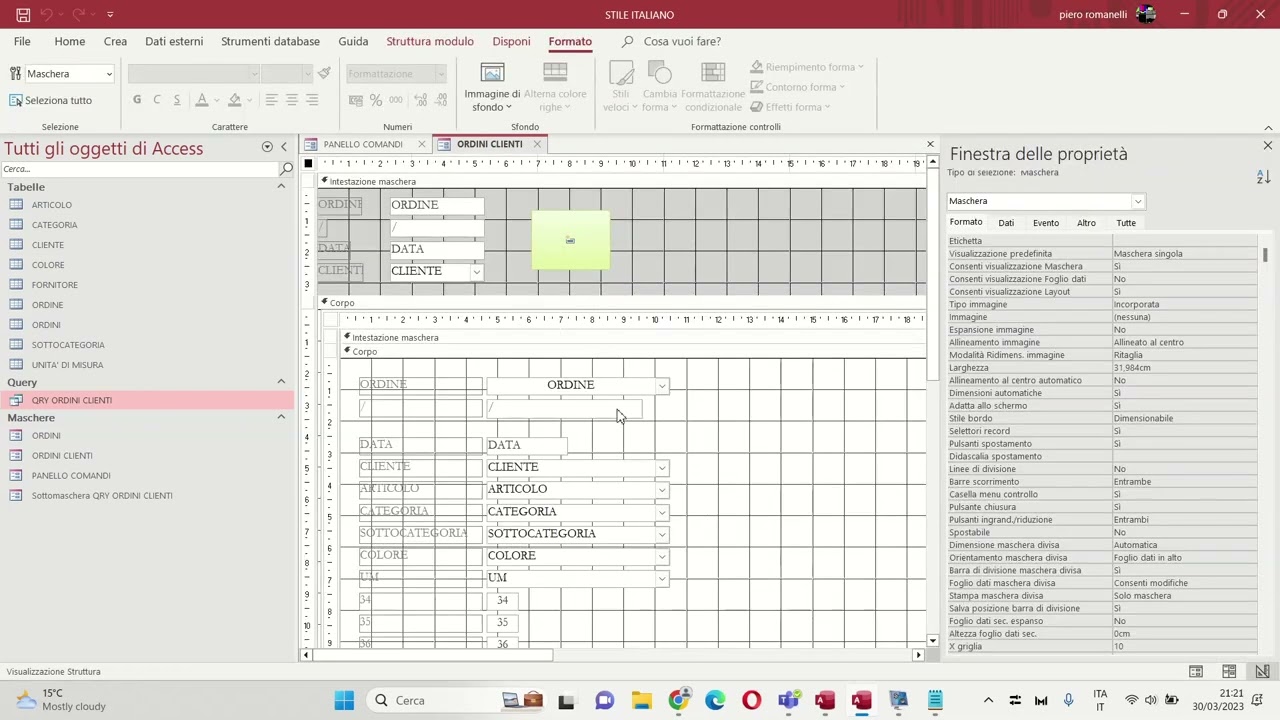
Task: Switch to the Crea ribbon tab
Action: (115, 41)
